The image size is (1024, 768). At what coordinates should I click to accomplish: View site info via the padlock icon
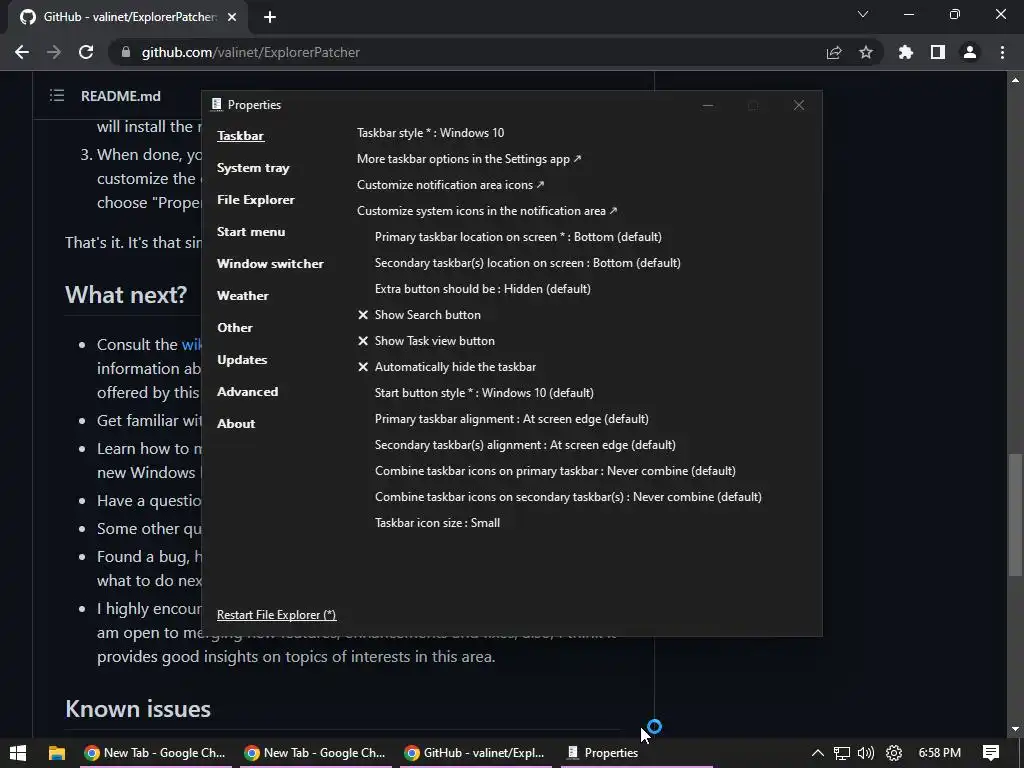click(x=126, y=52)
